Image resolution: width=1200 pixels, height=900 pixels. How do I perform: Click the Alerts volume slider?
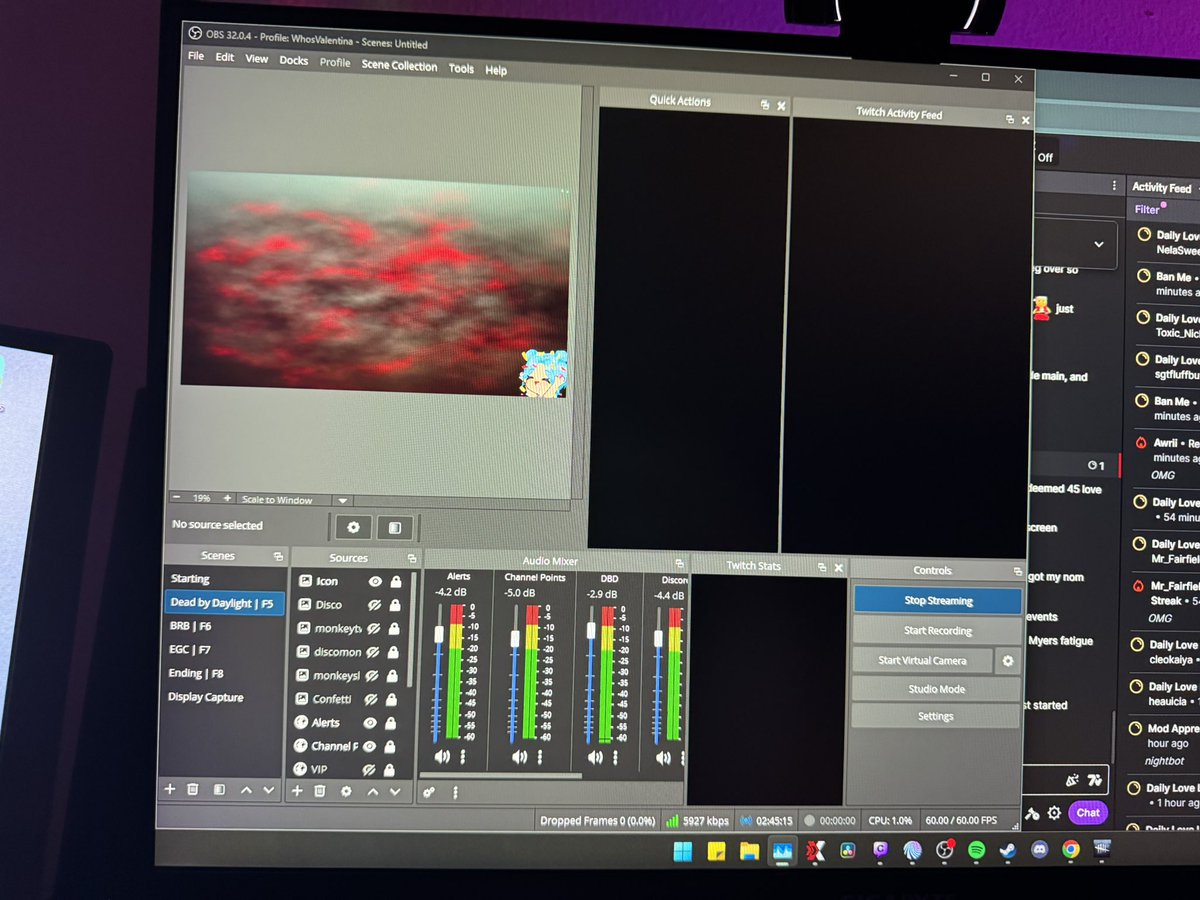(x=439, y=673)
